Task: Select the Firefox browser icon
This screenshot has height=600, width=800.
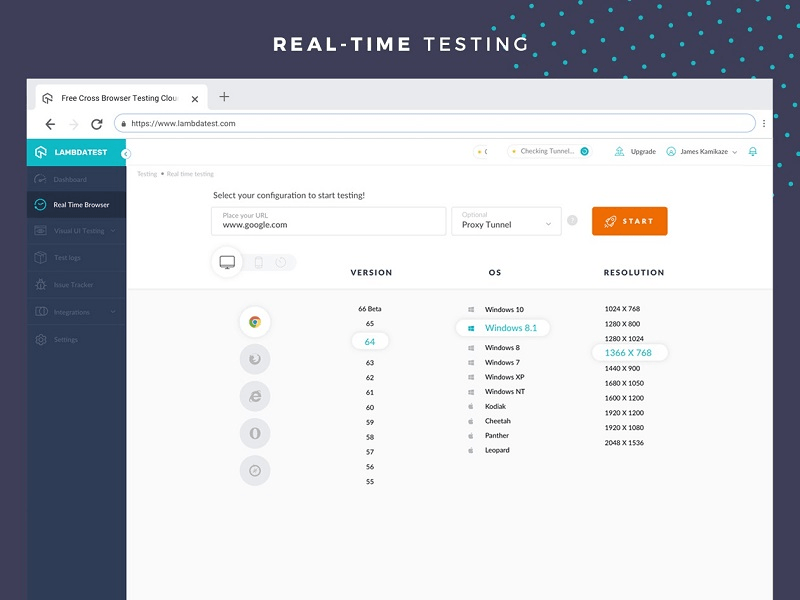Action: [x=255, y=359]
